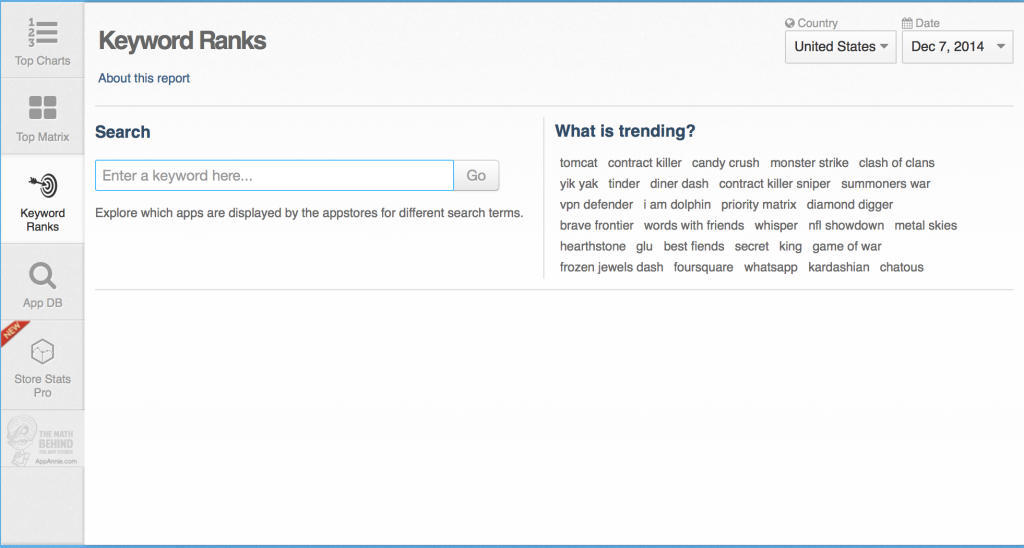
Task: Choose trending keyword clash of clans
Action: [896, 163]
